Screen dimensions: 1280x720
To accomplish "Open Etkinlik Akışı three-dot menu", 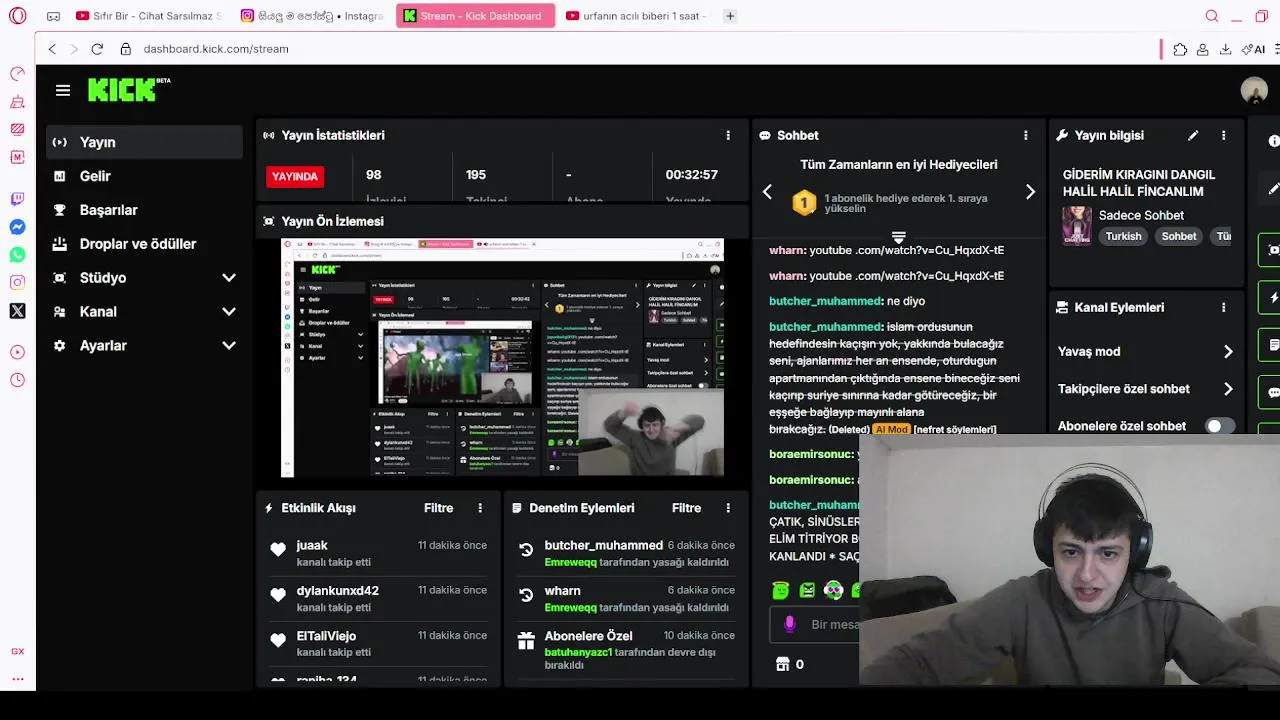I will pyautogui.click(x=480, y=508).
